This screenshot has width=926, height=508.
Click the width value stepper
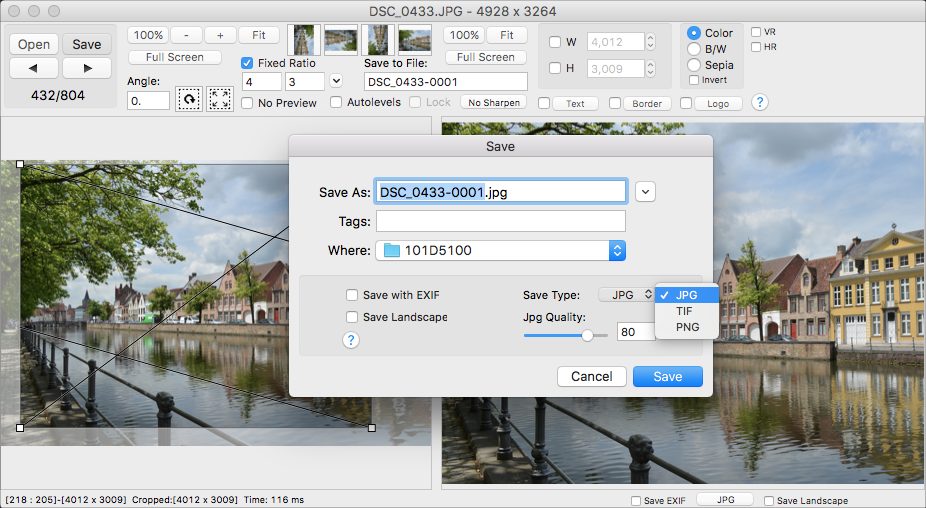(x=650, y=42)
